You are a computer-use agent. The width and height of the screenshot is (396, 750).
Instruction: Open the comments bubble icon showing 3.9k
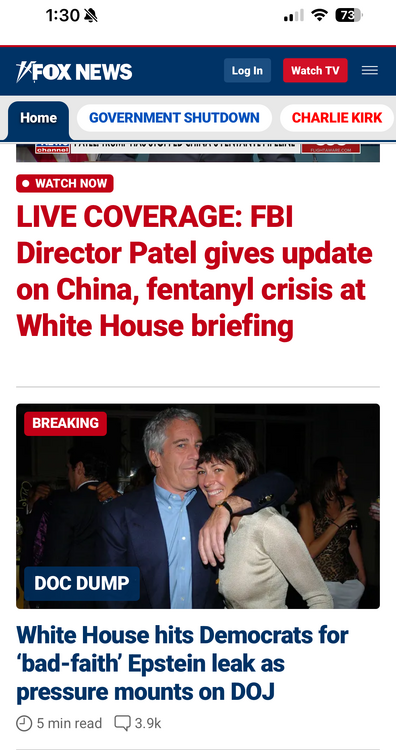click(122, 723)
